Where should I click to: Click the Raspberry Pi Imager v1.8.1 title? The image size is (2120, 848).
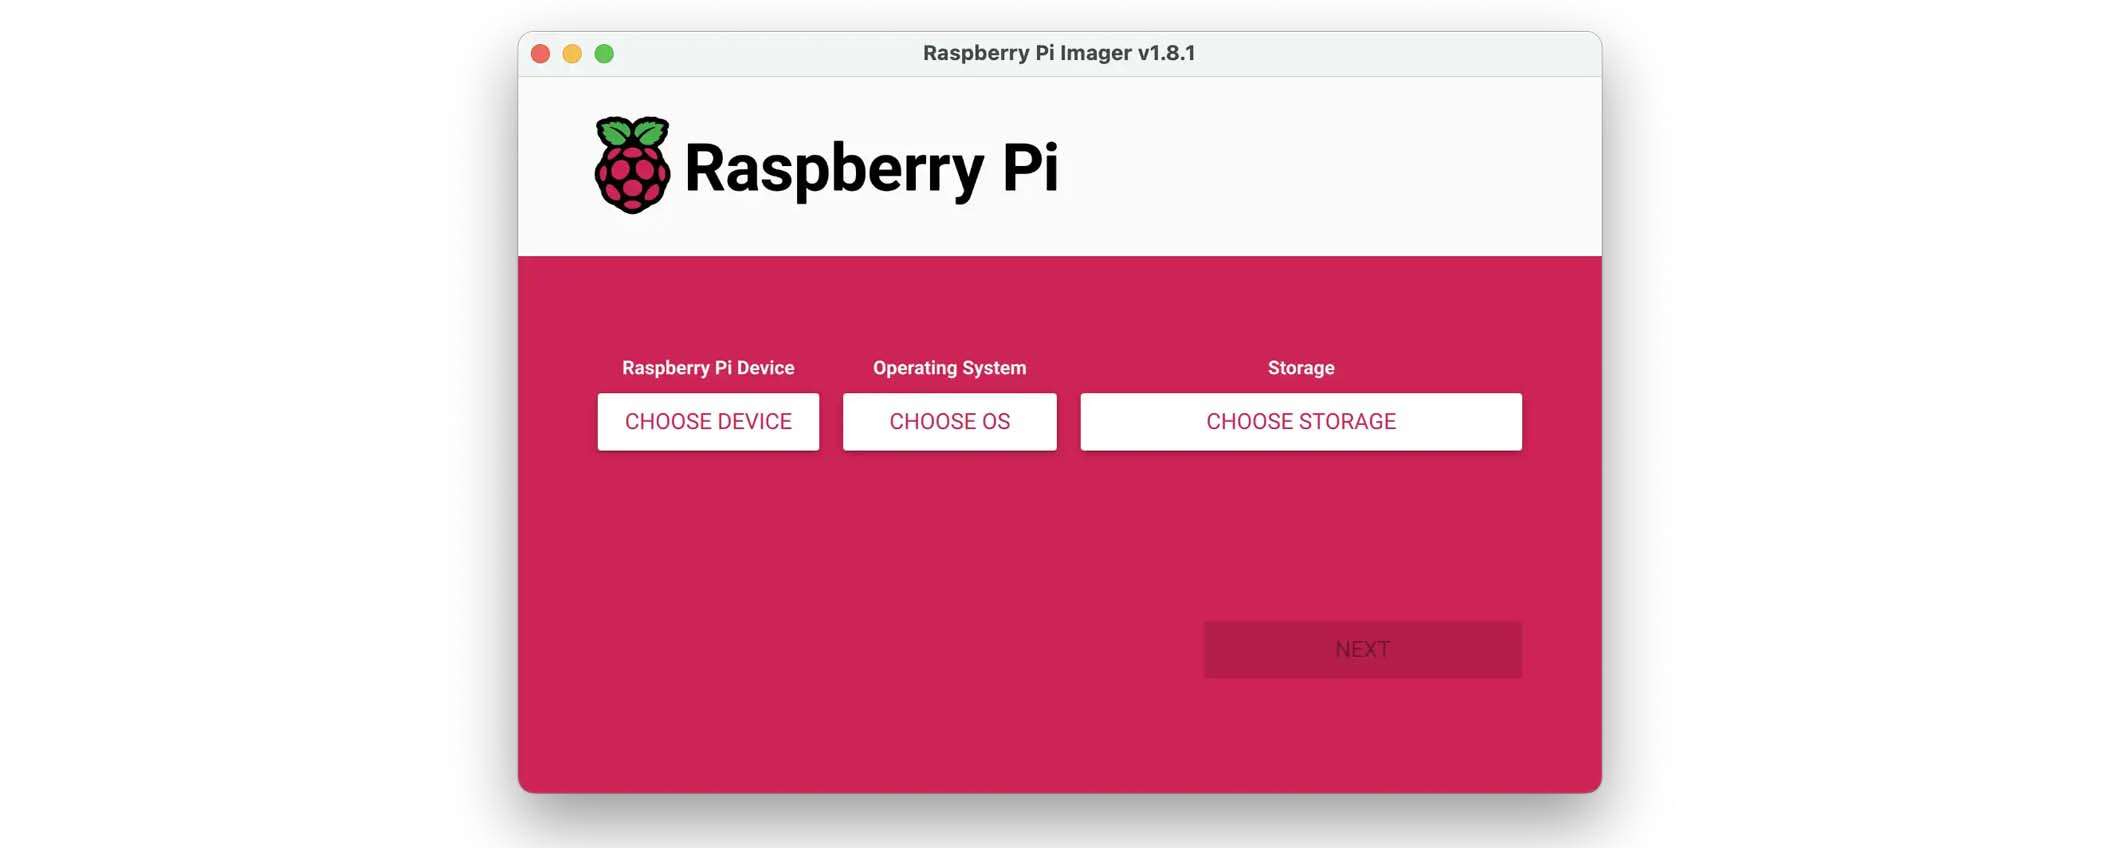pos(1059,53)
